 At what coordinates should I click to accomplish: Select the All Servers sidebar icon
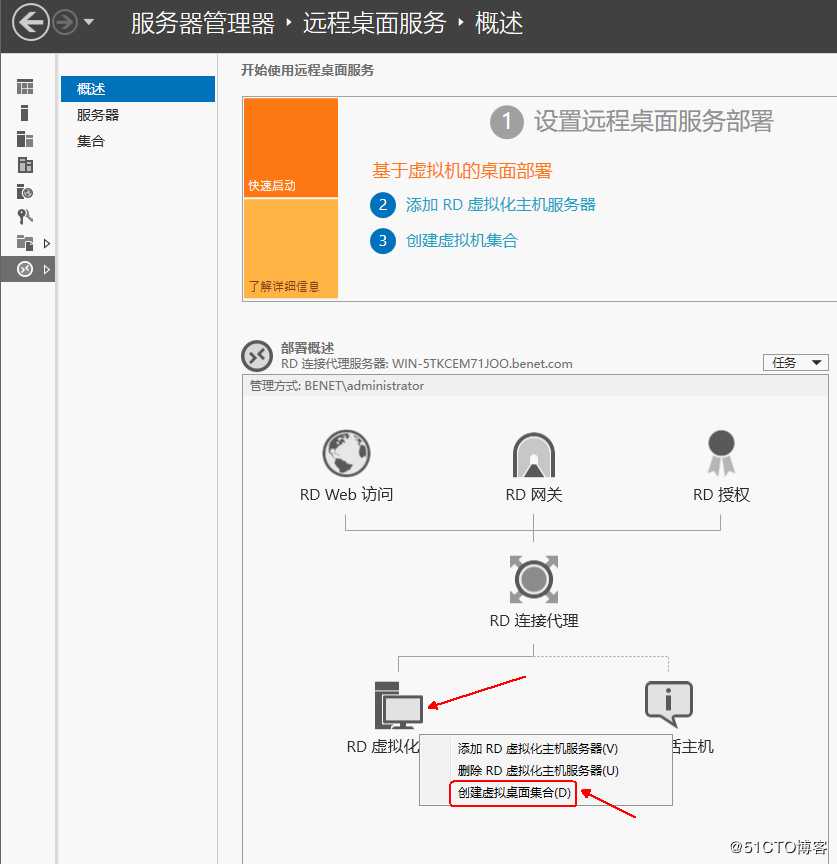click(25, 139)
